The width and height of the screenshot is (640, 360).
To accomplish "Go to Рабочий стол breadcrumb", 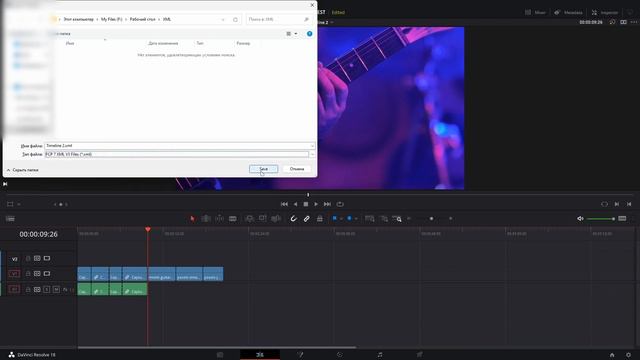I will [142, 19].
